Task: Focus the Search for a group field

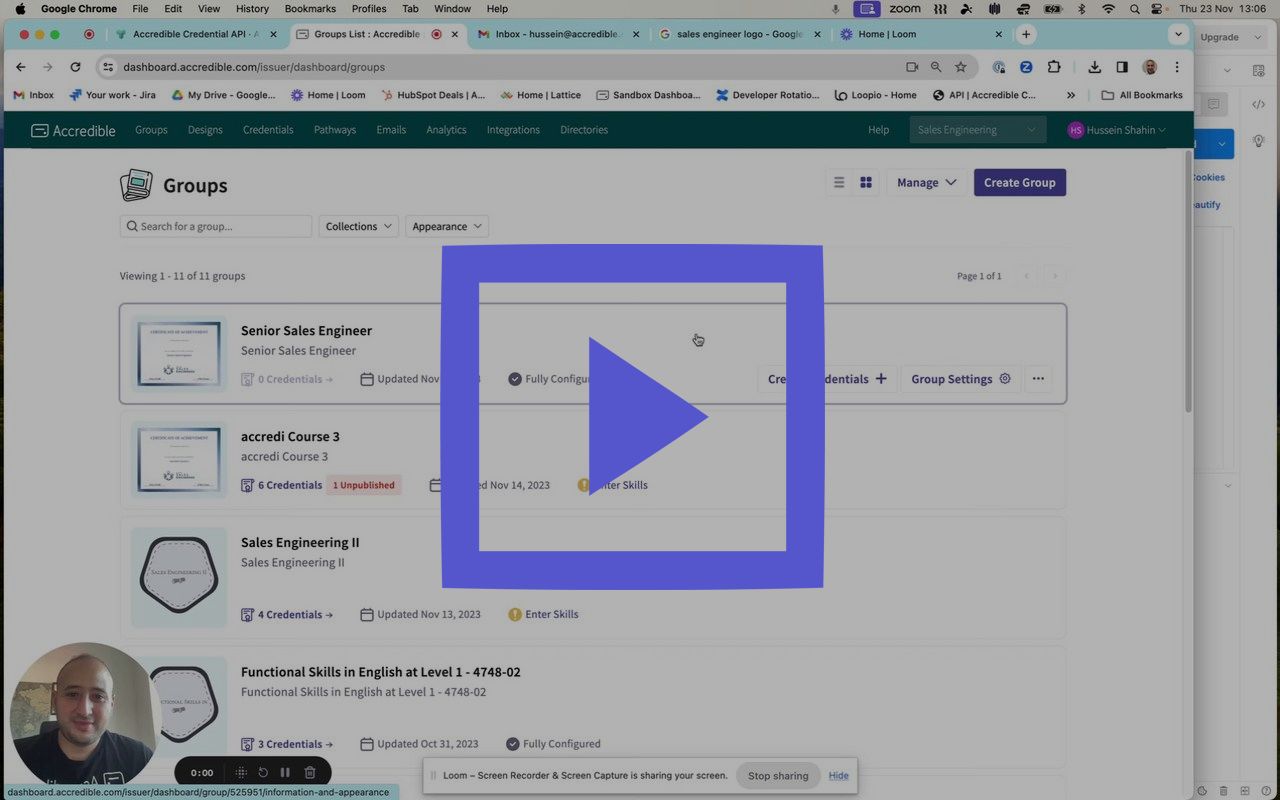Action: [216, 226]
